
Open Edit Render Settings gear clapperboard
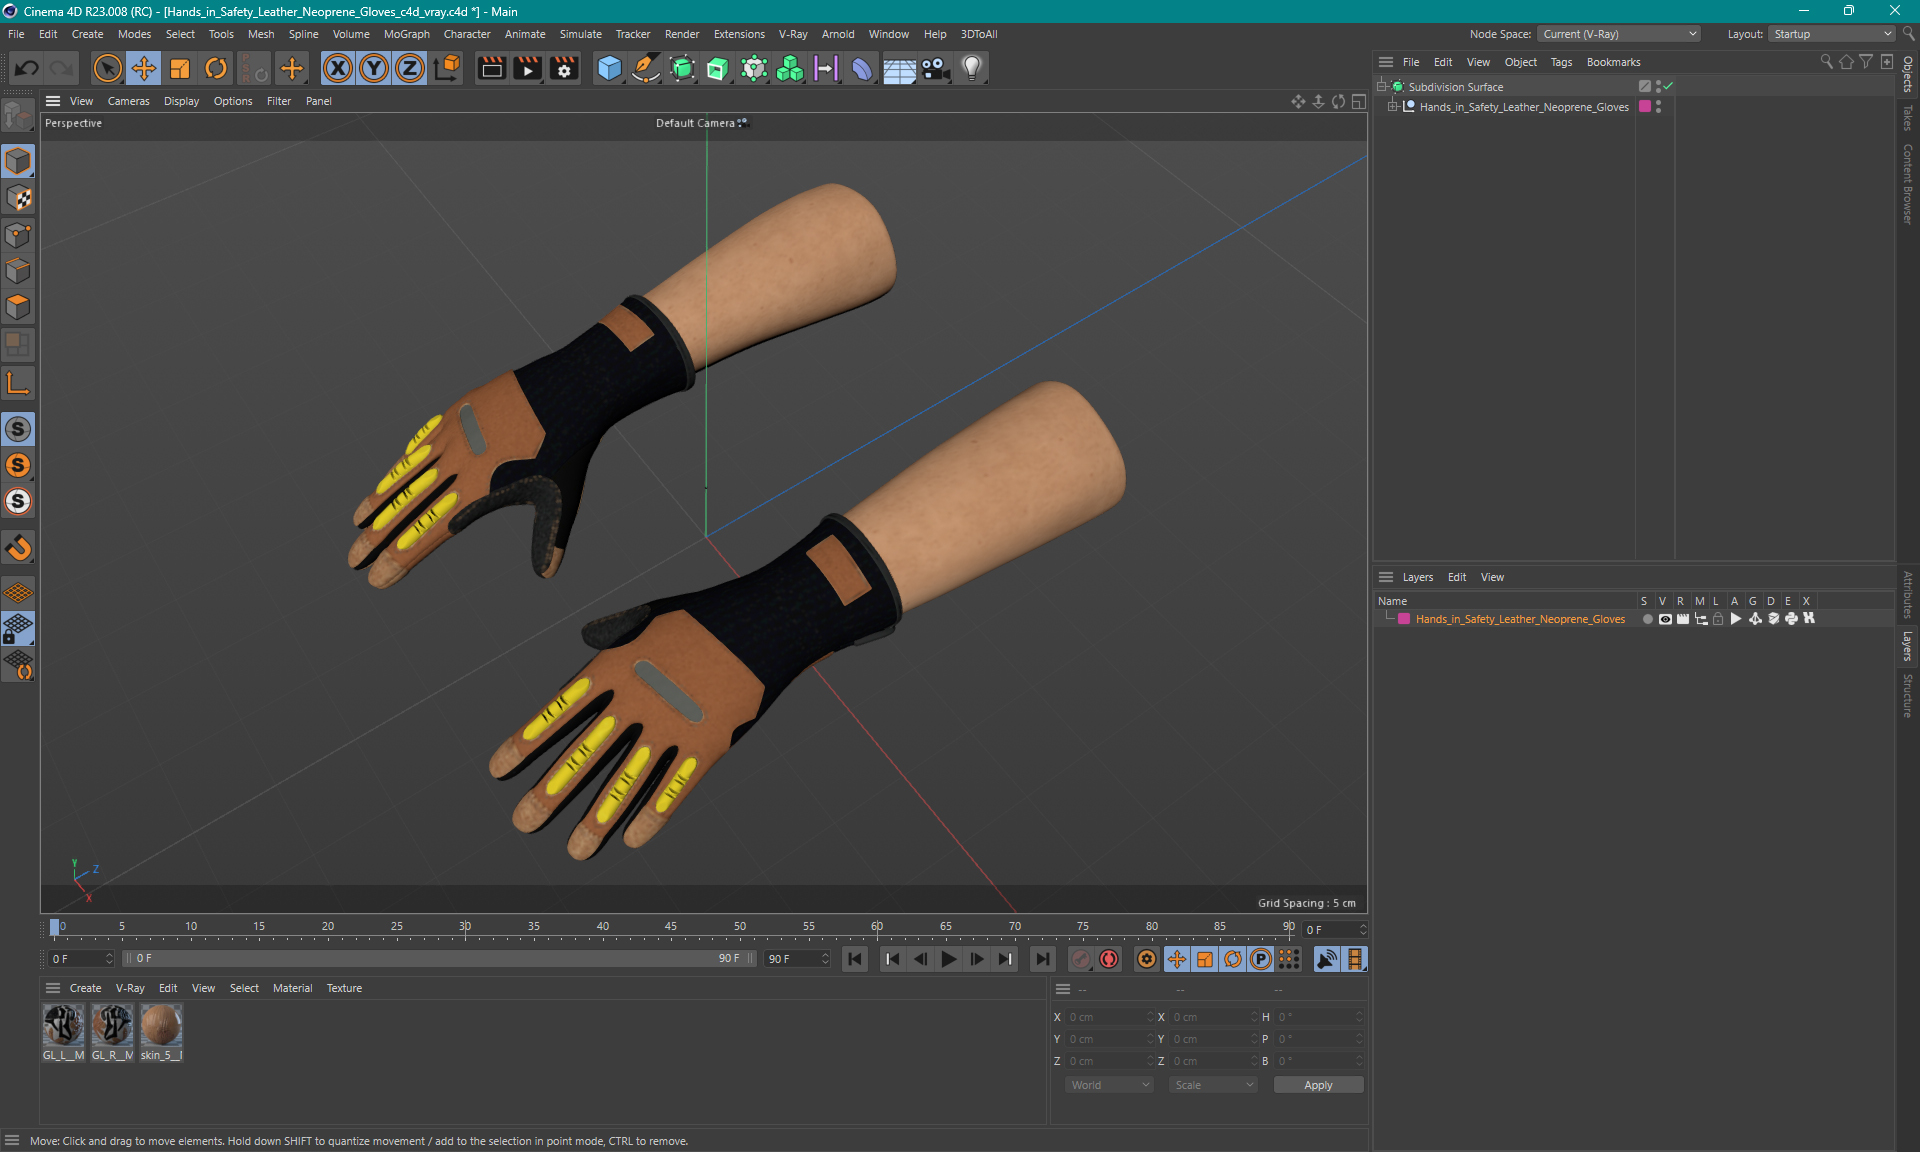[564, 68]
